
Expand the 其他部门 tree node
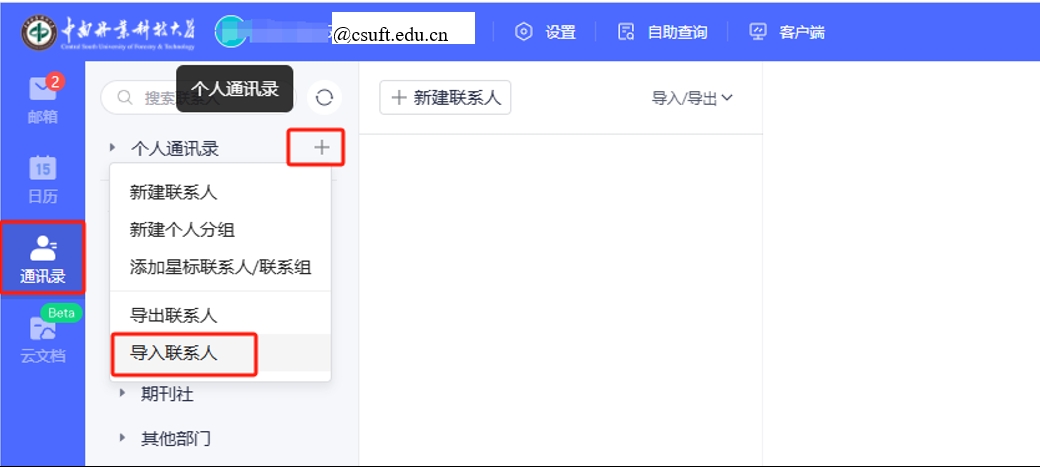point(123,438)
